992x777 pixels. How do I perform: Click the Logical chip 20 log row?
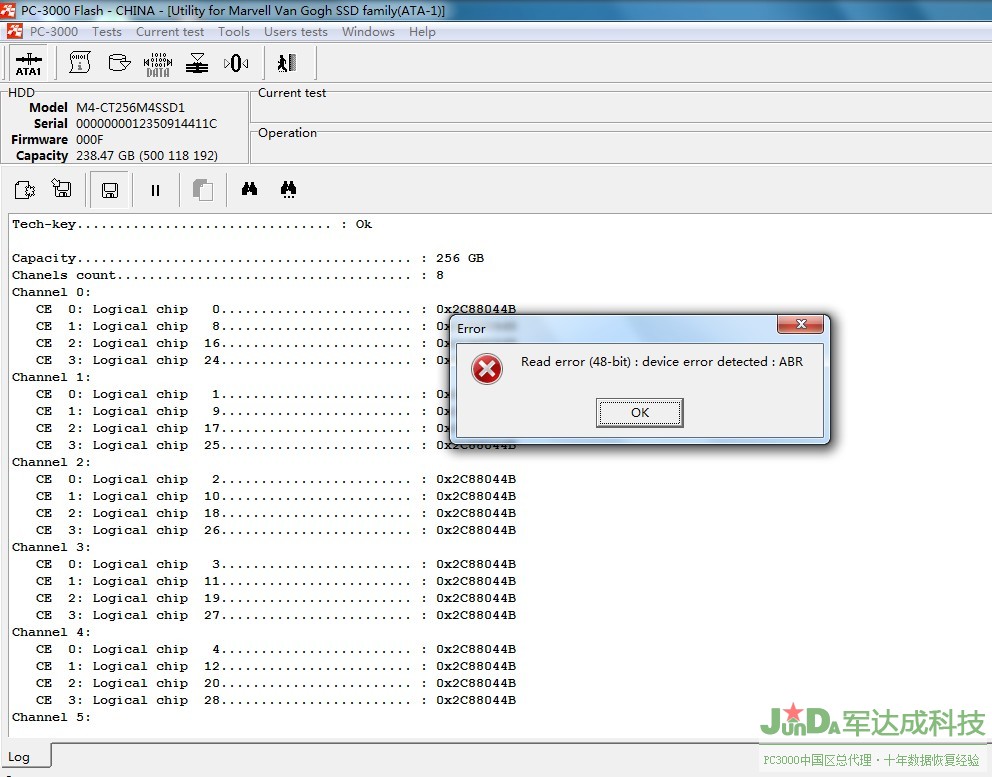(276, 683)
